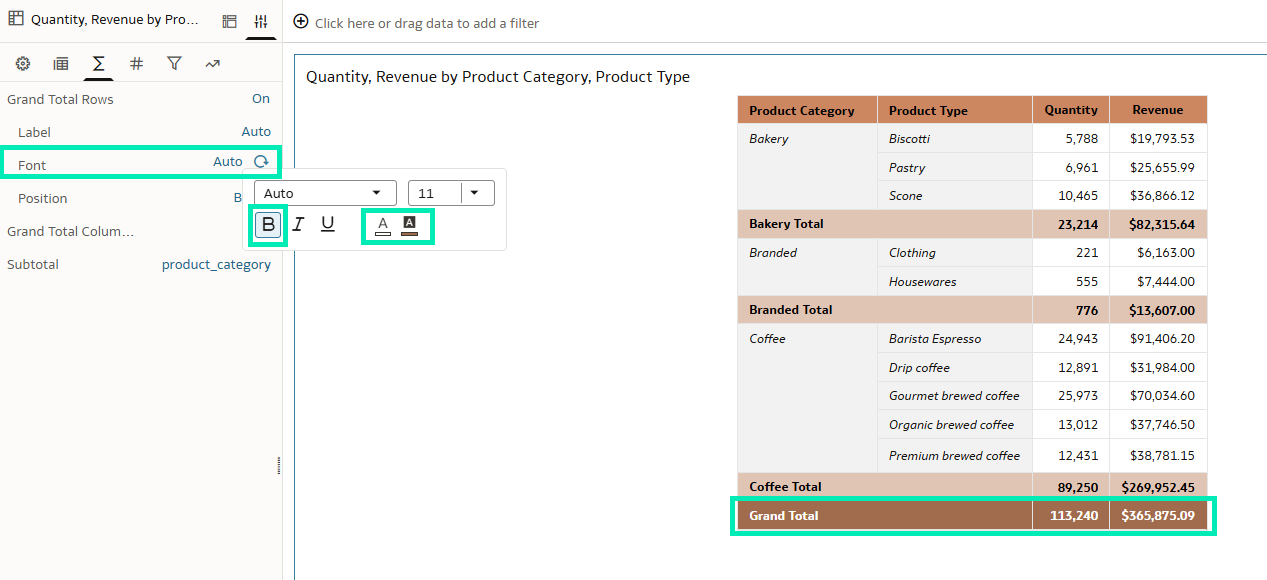This screenshot has width=1267, height=580.
Task: Switch to the Edge Labels table tab
Action: click(61, 64)
